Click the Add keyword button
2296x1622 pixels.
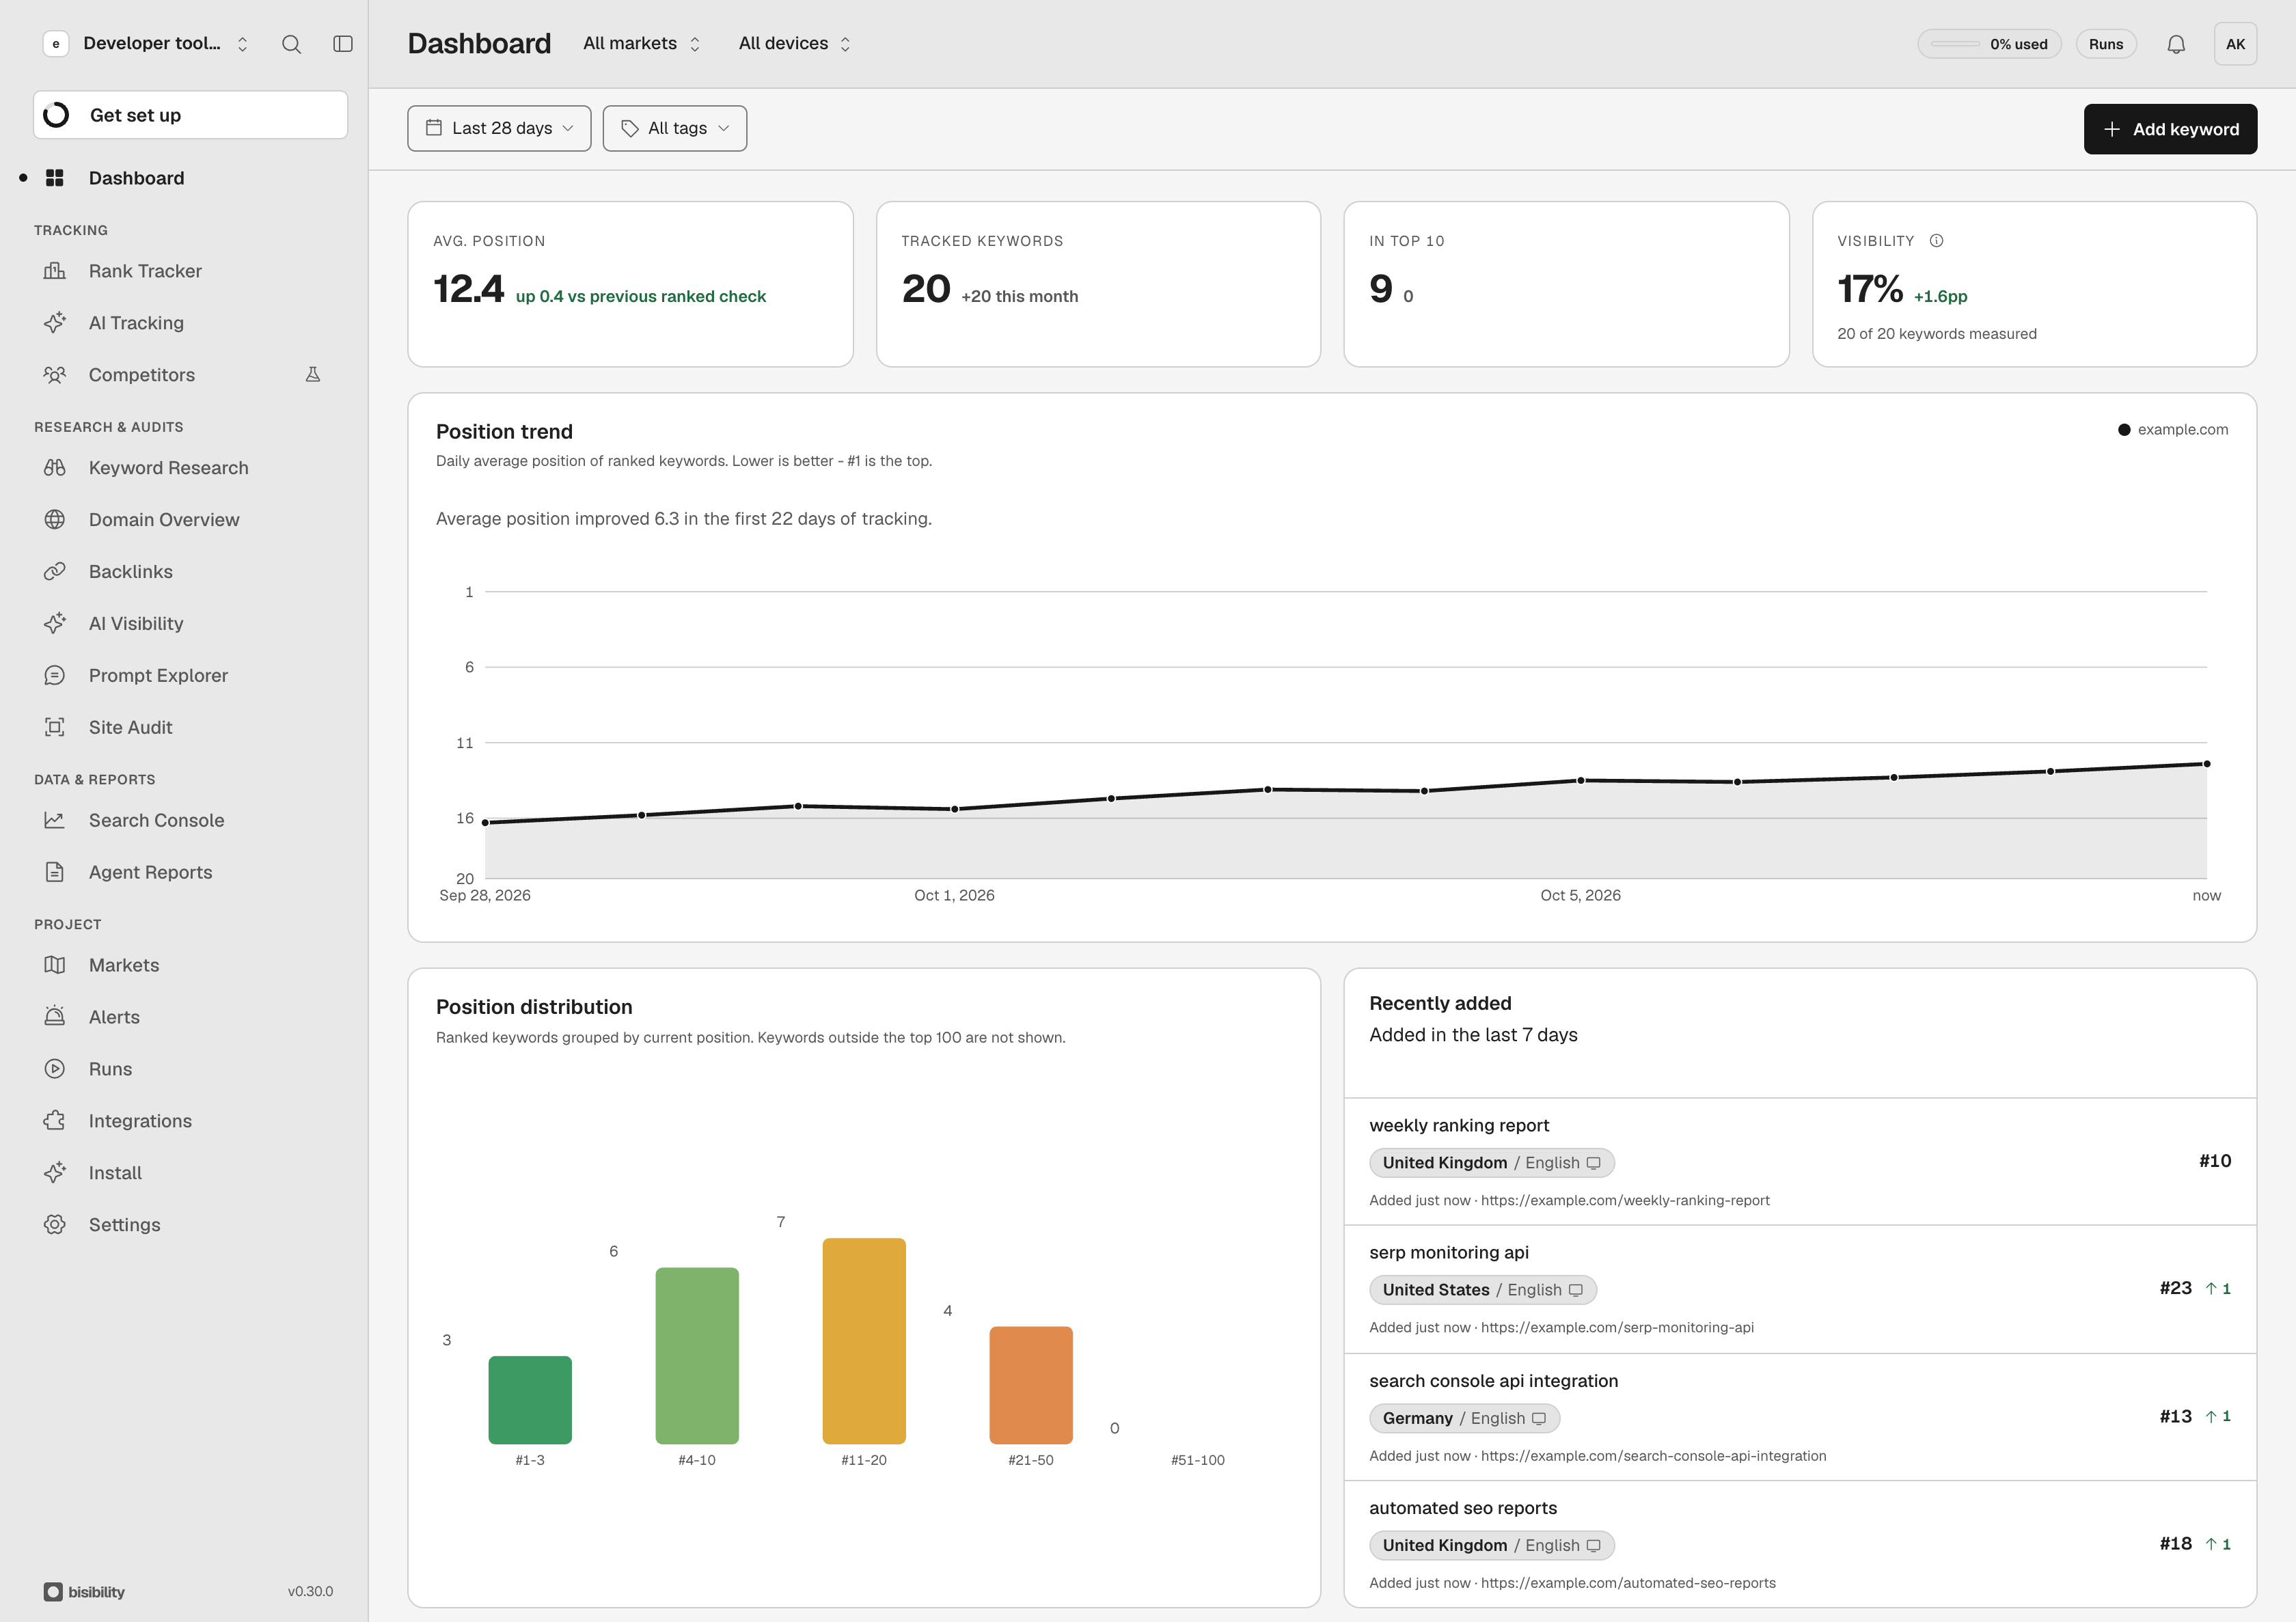[x=2170, y=129]
